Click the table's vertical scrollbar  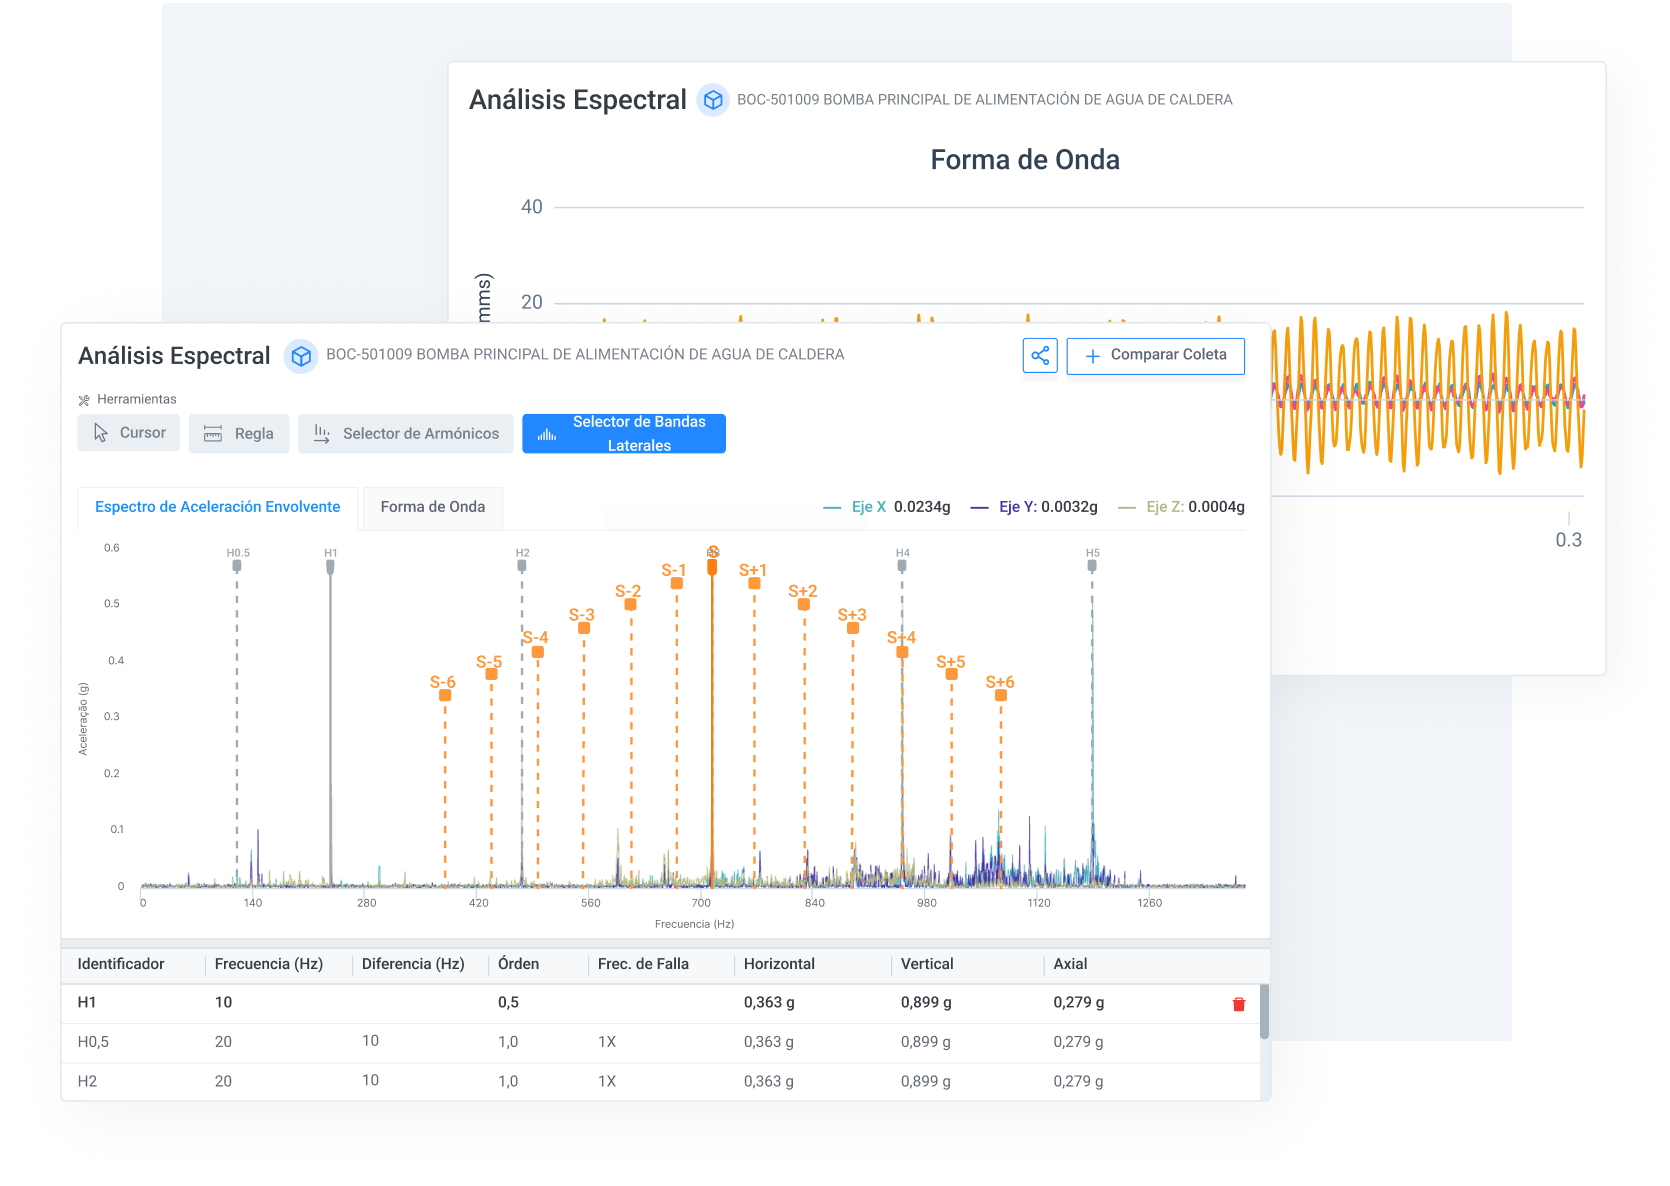click(1264, 1012)
